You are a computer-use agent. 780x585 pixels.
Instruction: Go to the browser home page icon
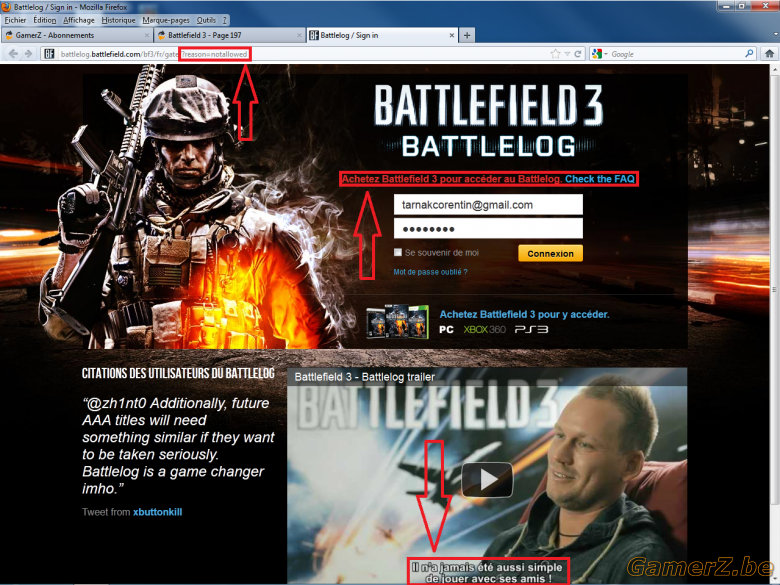769,54
